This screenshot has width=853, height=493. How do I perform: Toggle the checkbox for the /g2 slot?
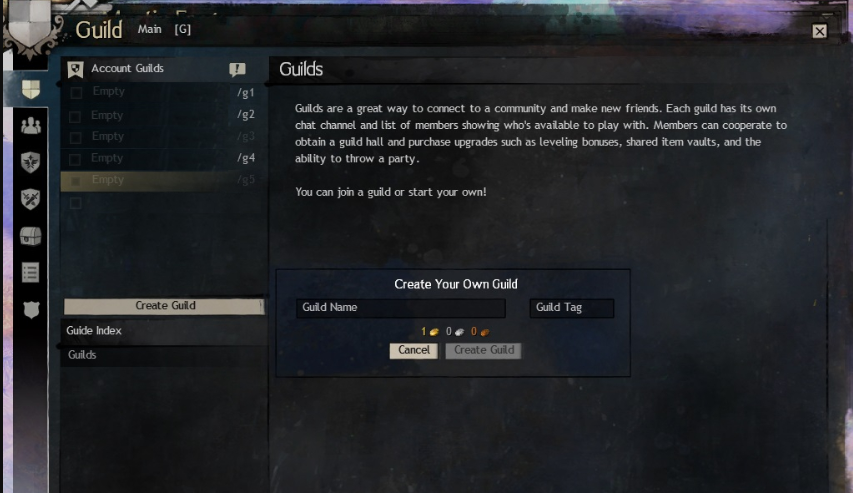[x=75, y=116]
